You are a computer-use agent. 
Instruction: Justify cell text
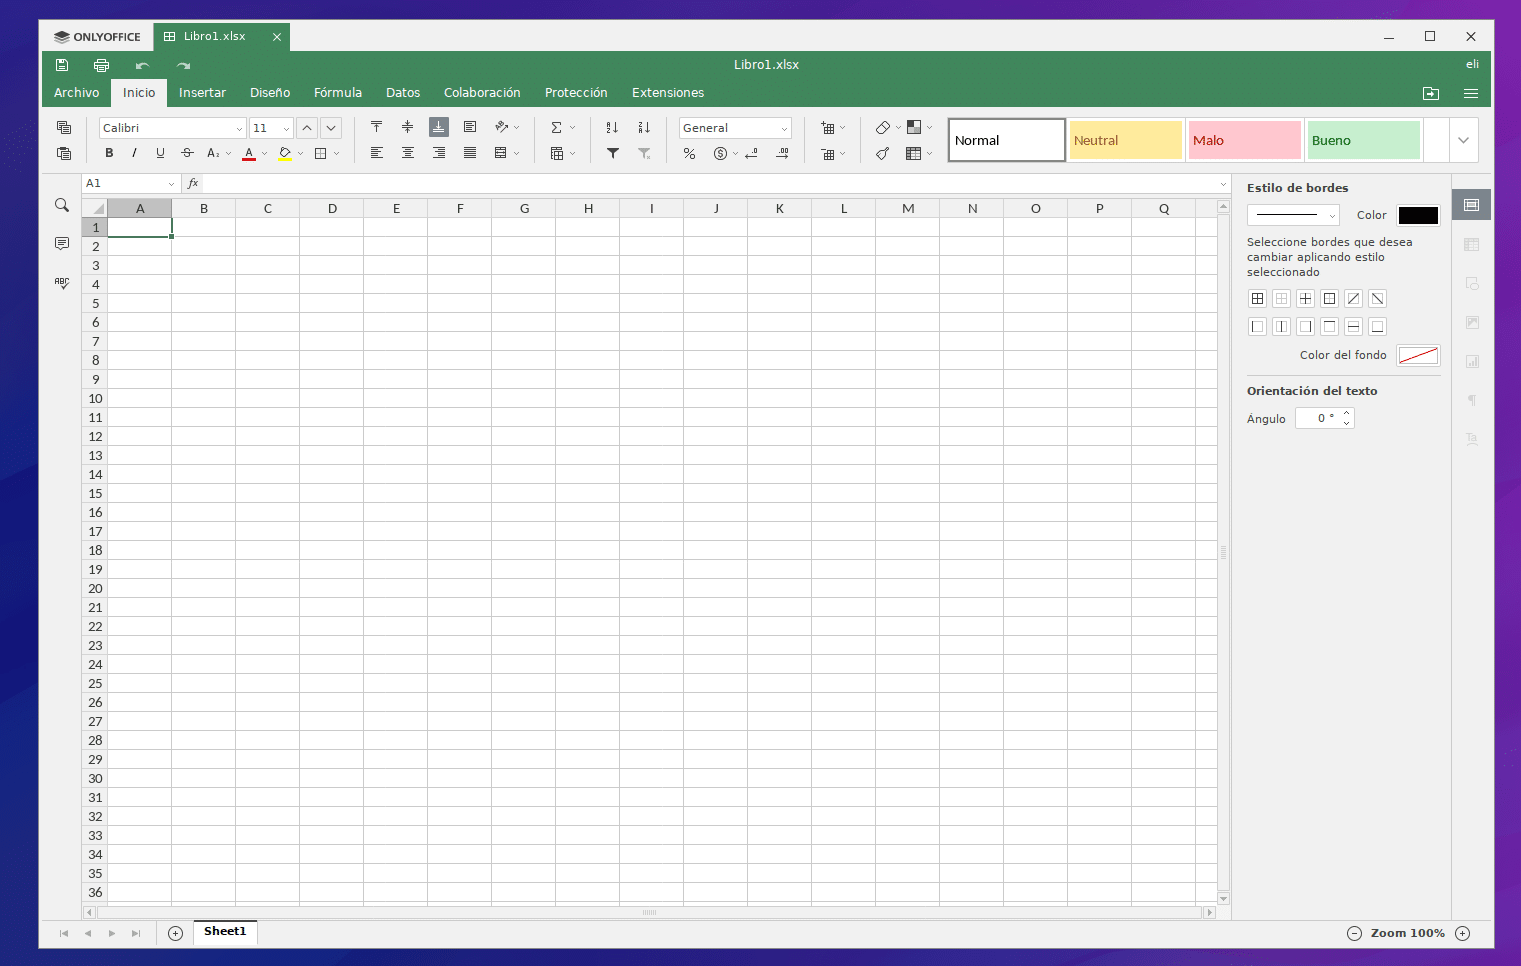click(x=469, y=153)
